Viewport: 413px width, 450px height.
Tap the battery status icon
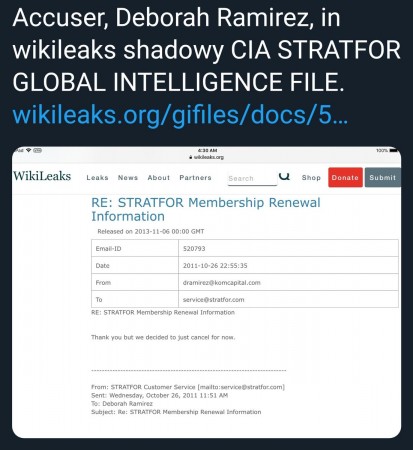pos(394,150)
